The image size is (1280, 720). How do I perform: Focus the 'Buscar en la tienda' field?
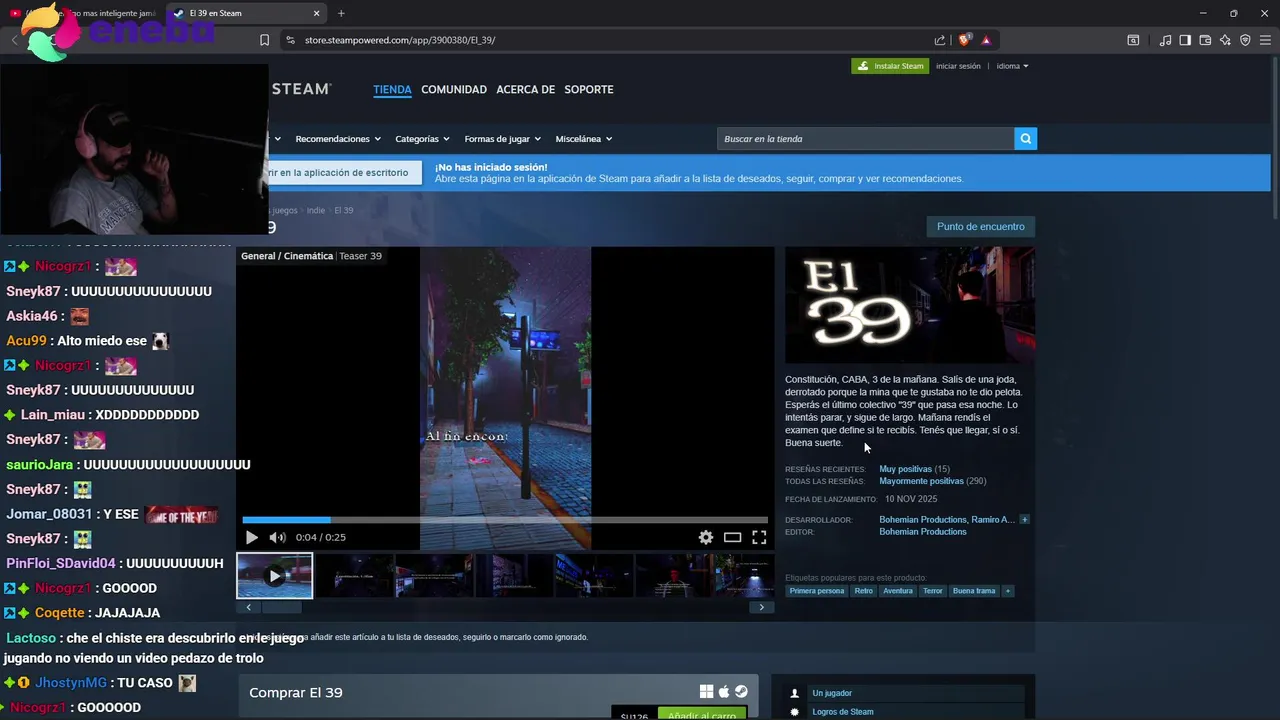tap(865, 139)
